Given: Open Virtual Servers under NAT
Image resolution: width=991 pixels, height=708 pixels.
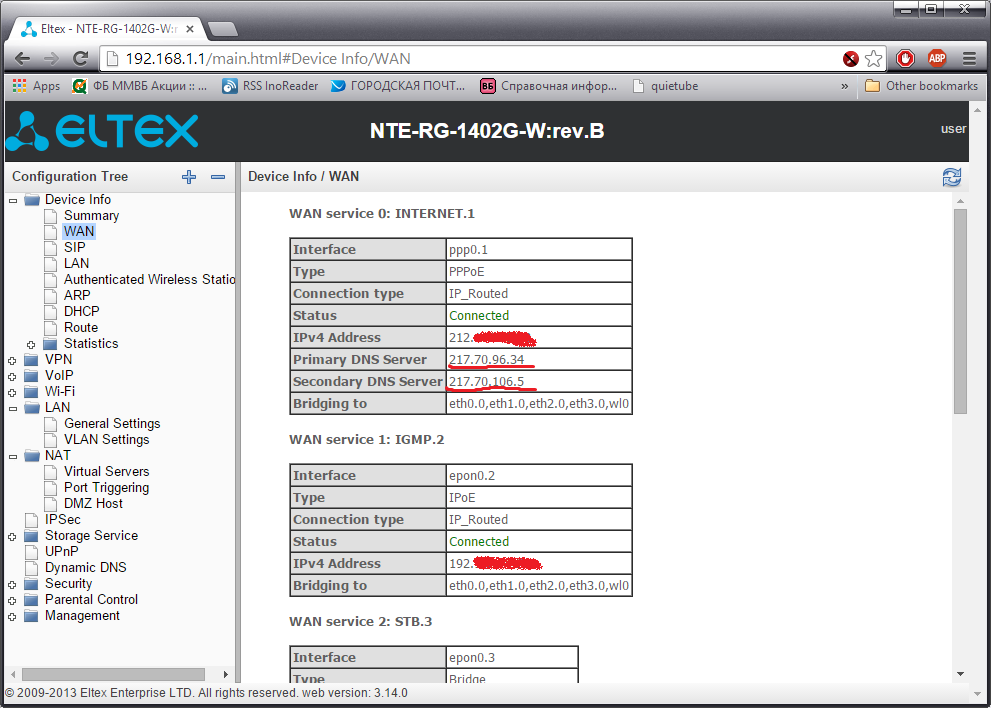Looking at the screenshot, I should (x=107, y=472).
